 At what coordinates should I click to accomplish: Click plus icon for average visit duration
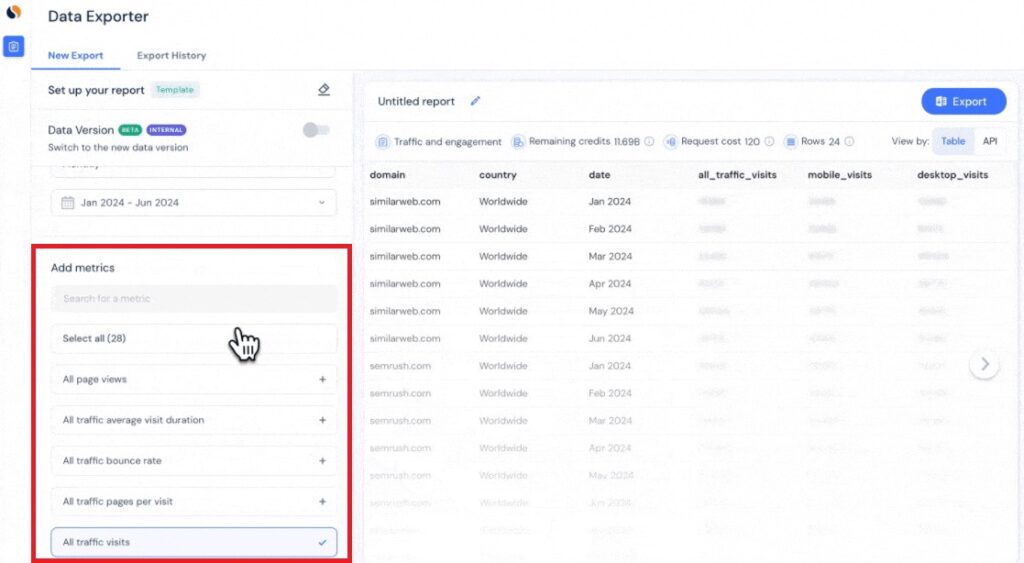pos(323,420)
